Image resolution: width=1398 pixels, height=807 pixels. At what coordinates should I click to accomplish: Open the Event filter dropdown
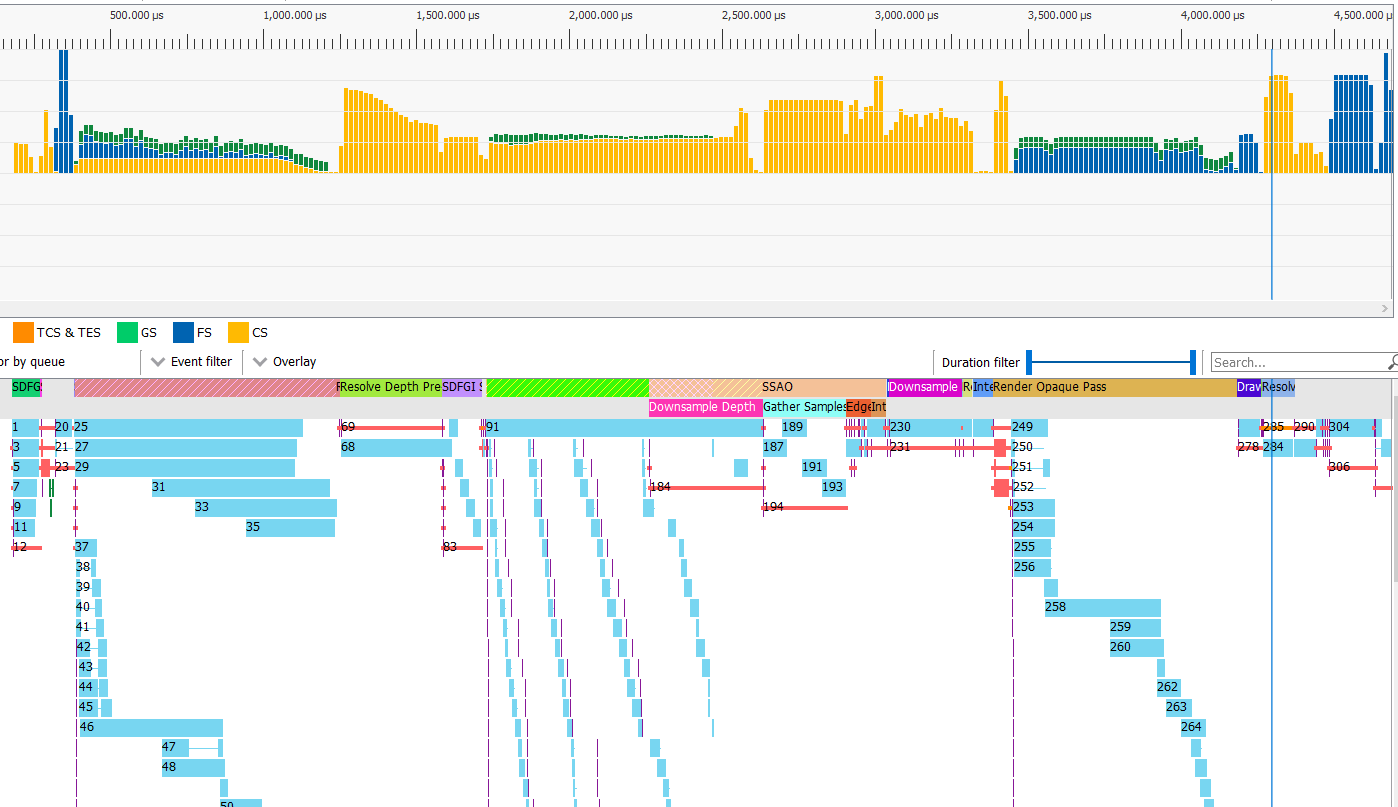[x=192, y=362]
